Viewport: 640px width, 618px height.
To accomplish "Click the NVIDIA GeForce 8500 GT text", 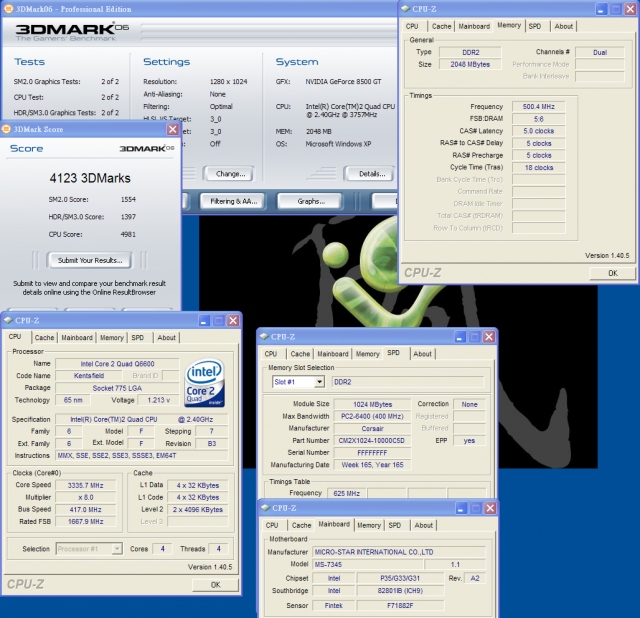I will tap(343, 82).
